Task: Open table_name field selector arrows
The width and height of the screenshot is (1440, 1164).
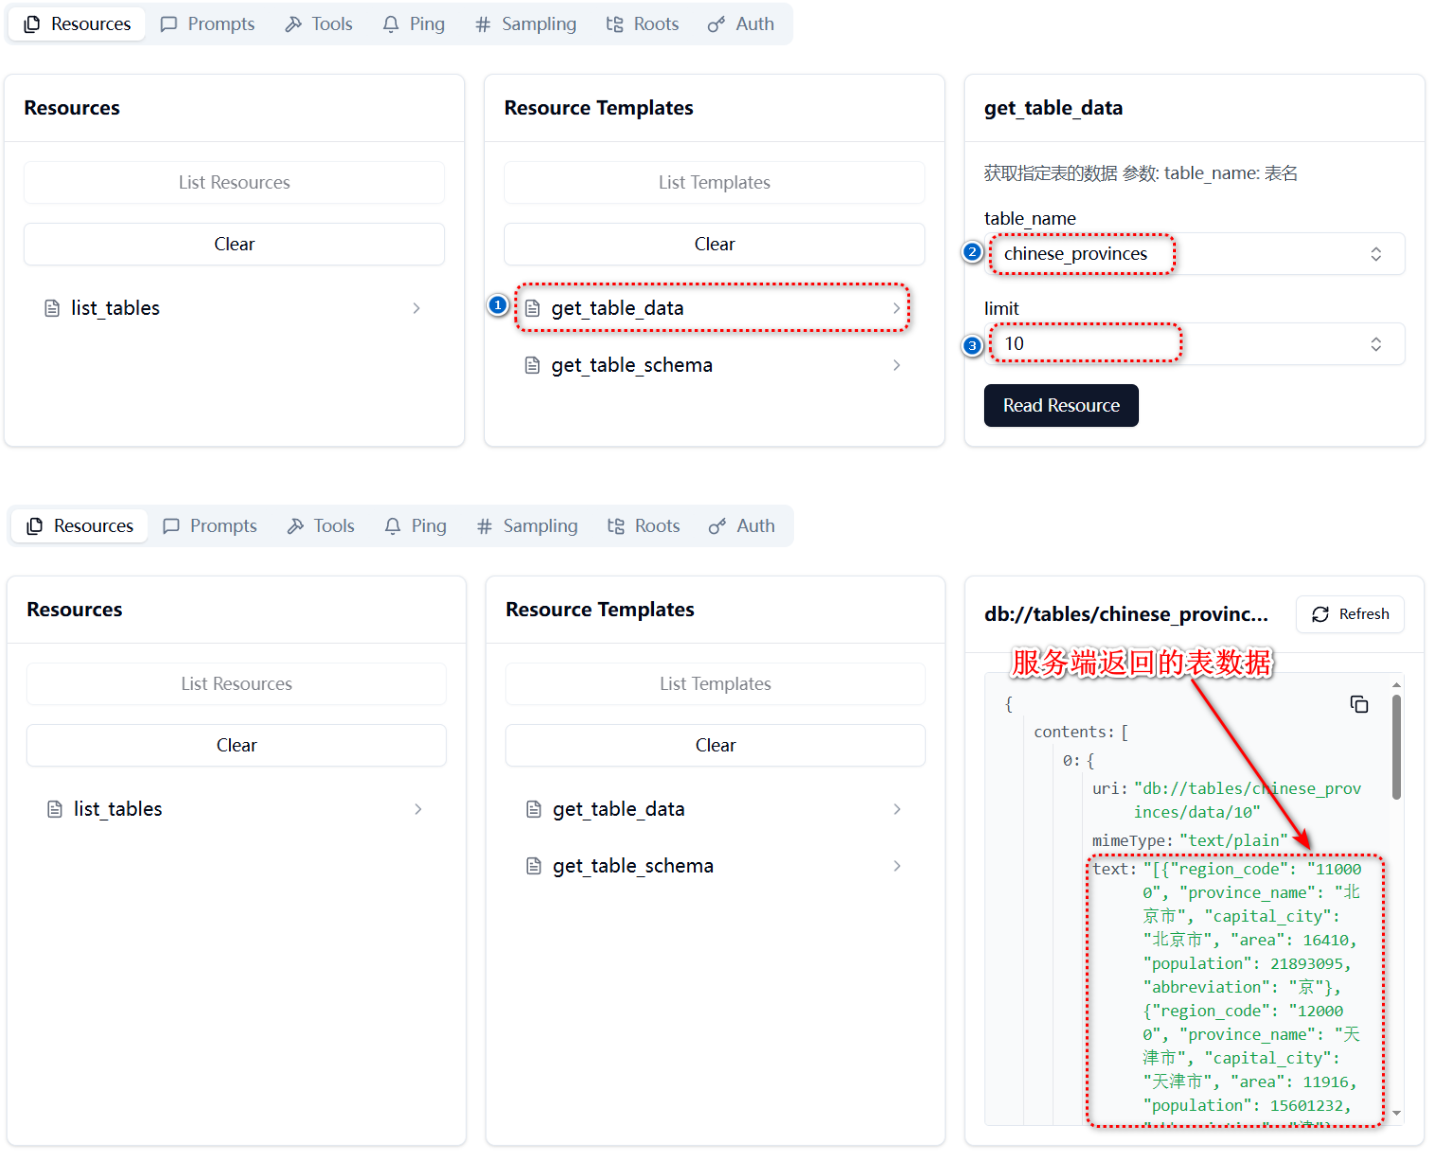Action: coord(1376,254)
